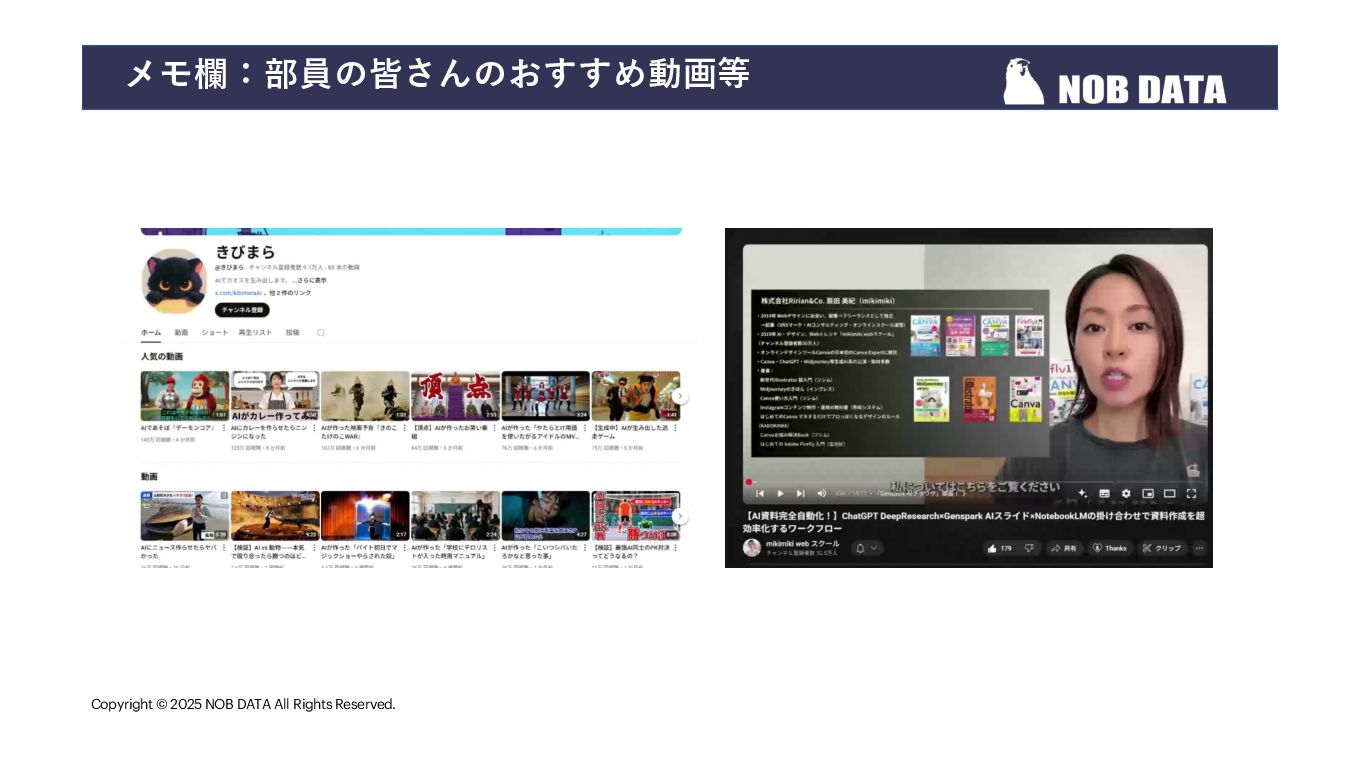The image size is (1361, 765).
Task: Open the AIがカレー作ってみた video thumbnail
Action: 275,396
